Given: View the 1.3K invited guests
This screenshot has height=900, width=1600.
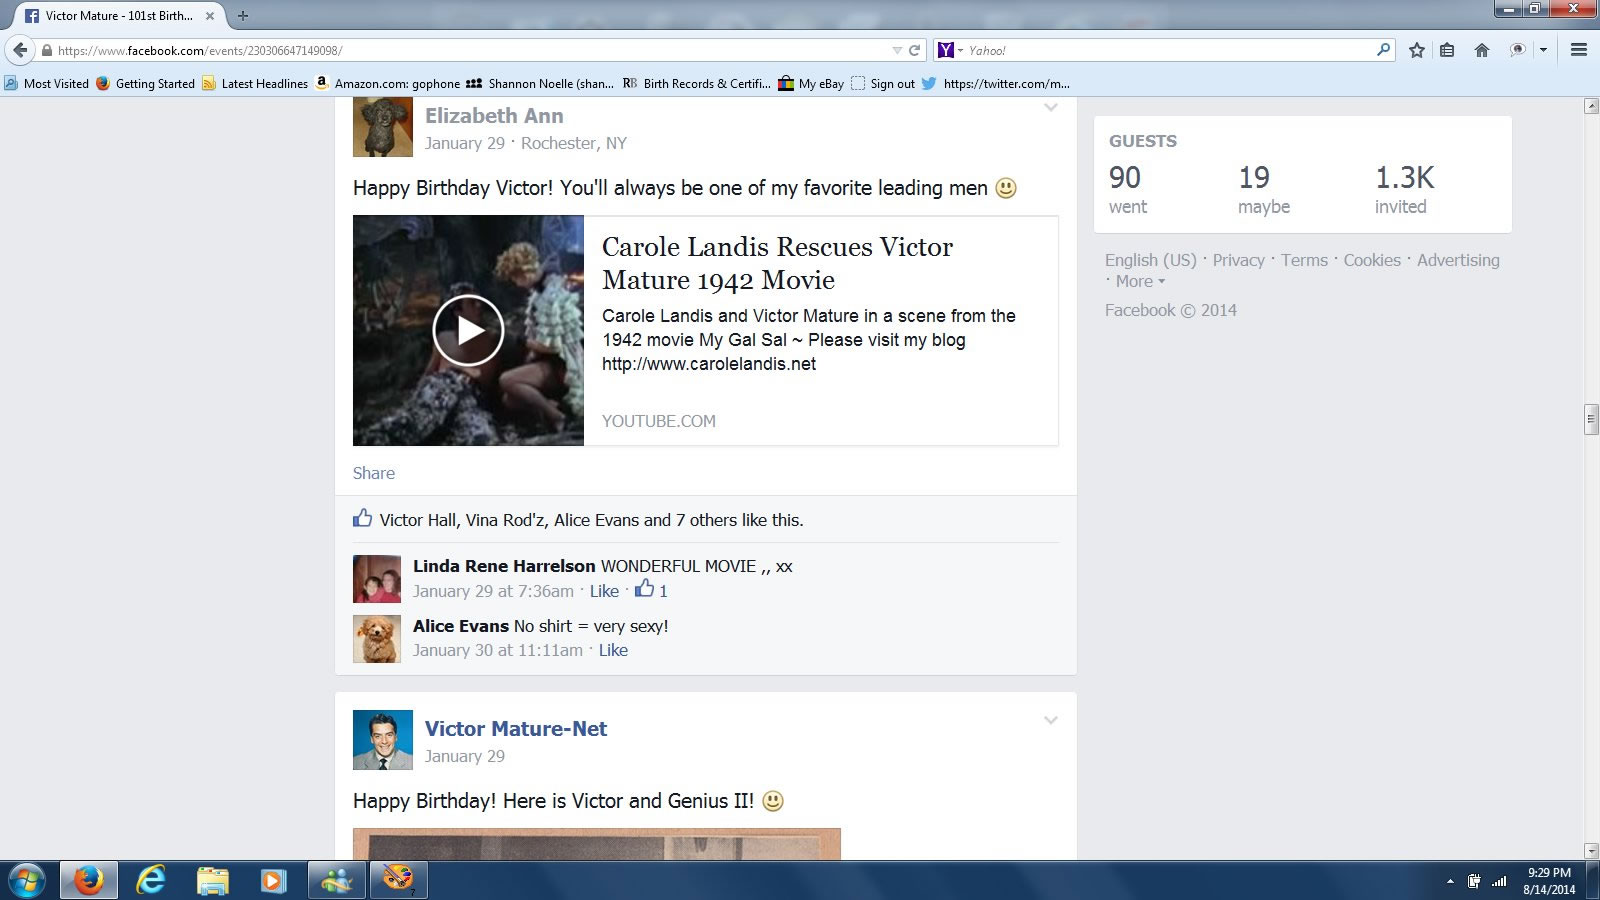Looking at the screenshot, I should (x=1404, y=189).
